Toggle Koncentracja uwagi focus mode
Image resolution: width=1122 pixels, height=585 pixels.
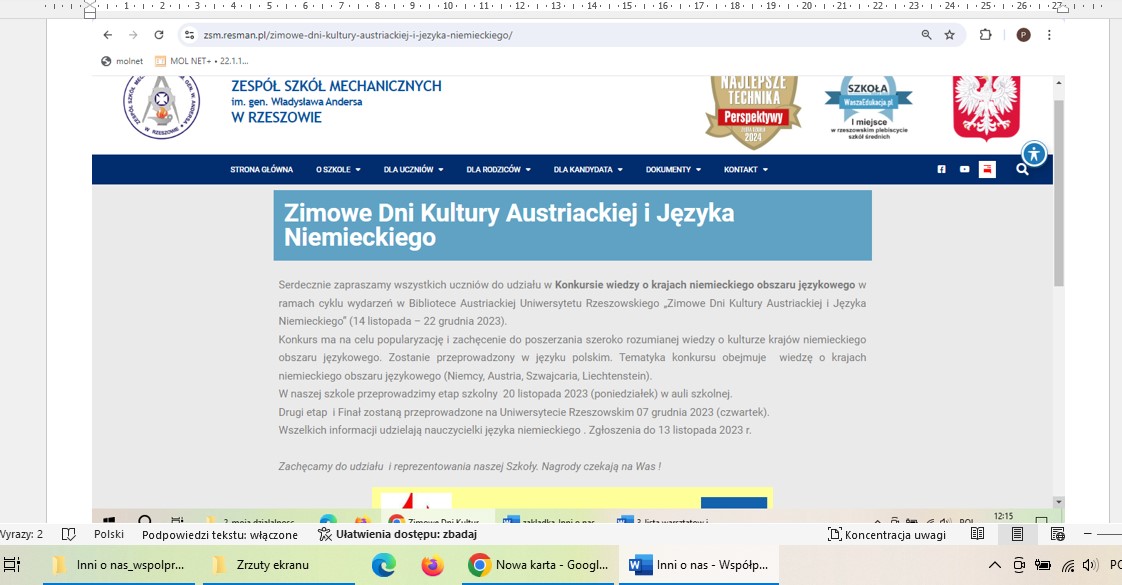coord(886,534)
